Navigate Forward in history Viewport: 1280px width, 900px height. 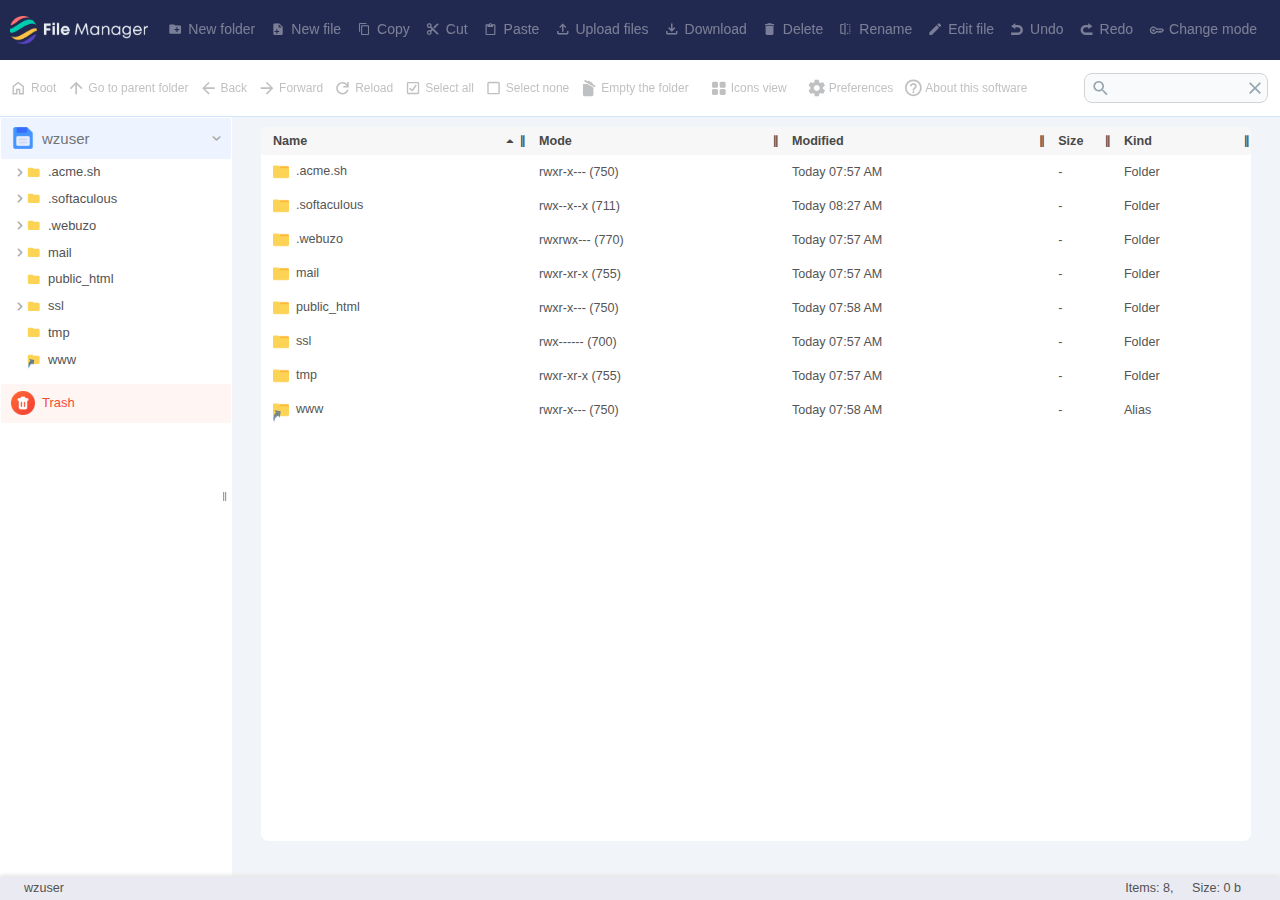[x=291, y=88]
